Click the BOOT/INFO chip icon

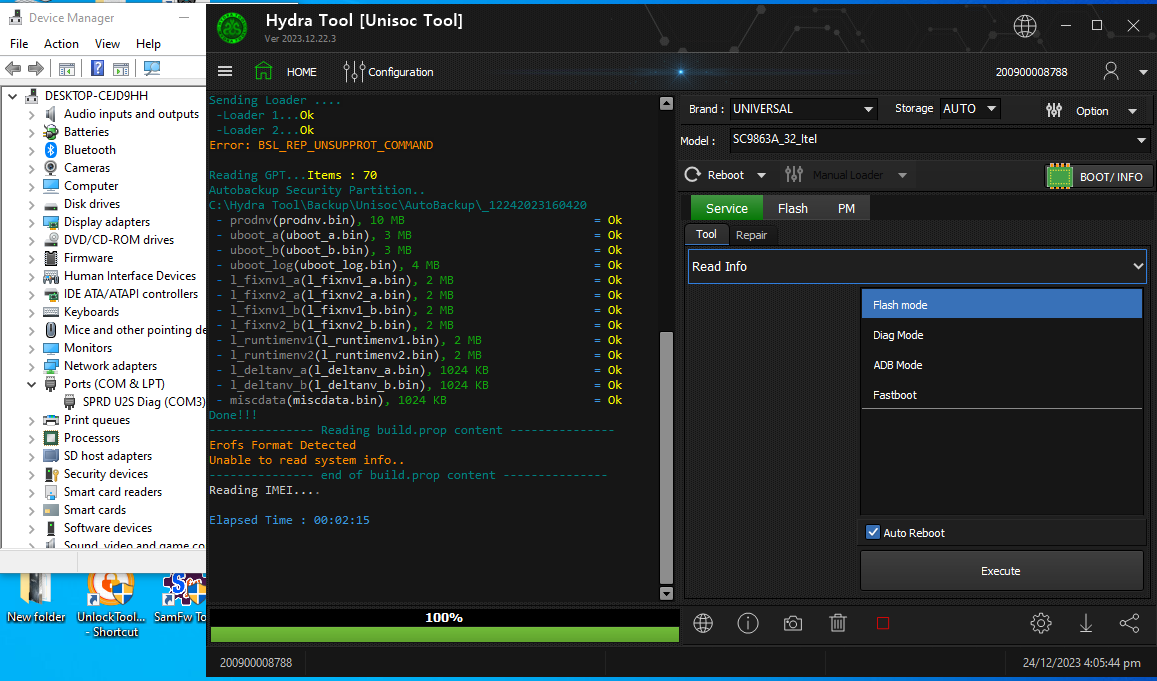[1060, 176]
